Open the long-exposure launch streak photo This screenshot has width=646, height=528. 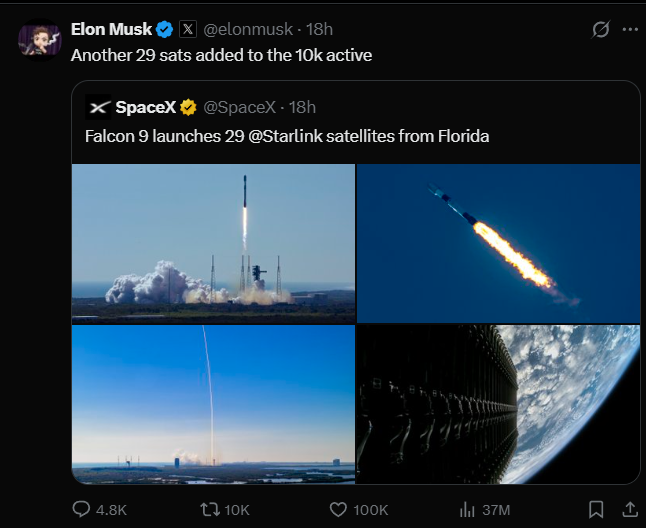click(213, 404)
